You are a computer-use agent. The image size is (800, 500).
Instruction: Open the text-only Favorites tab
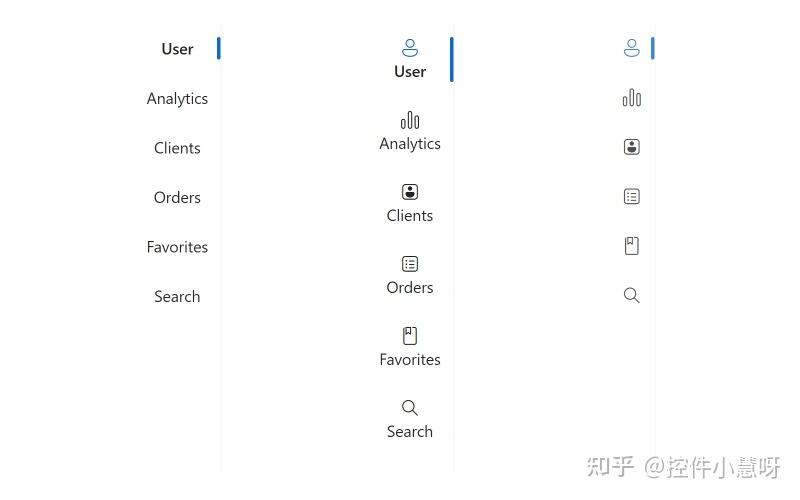click(x=177, y=247)
